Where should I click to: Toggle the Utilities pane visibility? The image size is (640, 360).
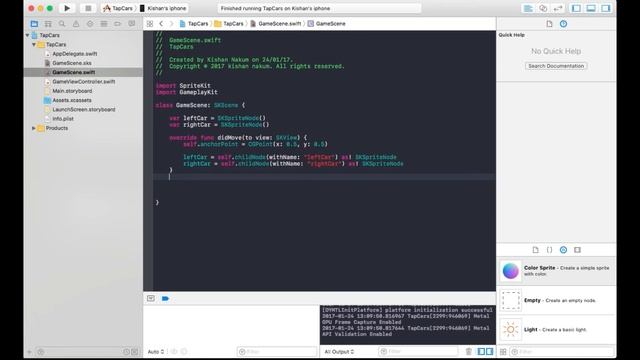pos(606,8)
